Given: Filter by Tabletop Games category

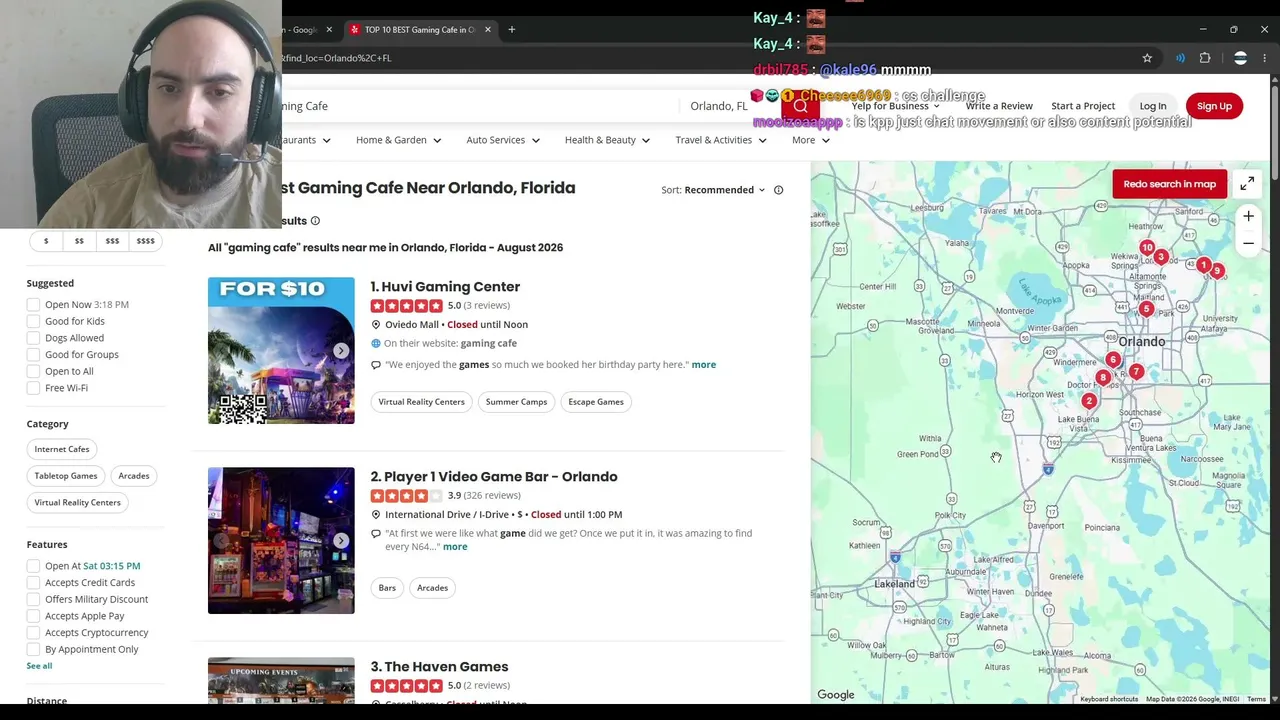Looking at the screenshot, I should 66,476.
